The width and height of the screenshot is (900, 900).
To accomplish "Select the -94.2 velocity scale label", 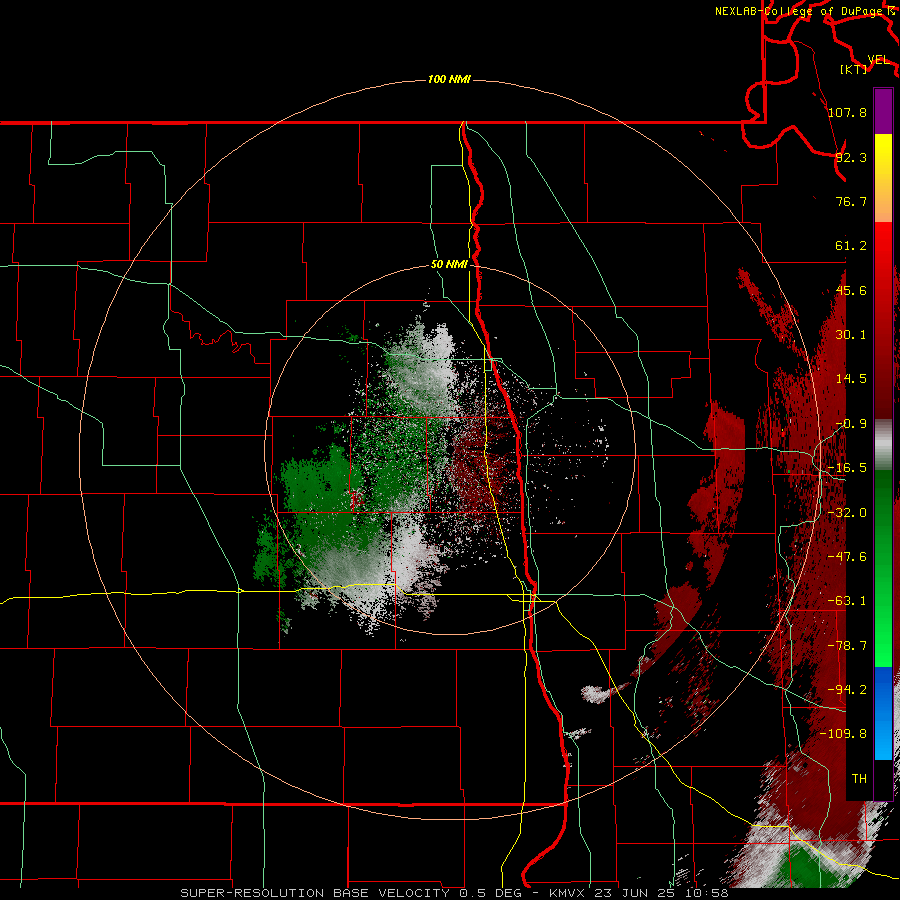I will coord(847,690).
